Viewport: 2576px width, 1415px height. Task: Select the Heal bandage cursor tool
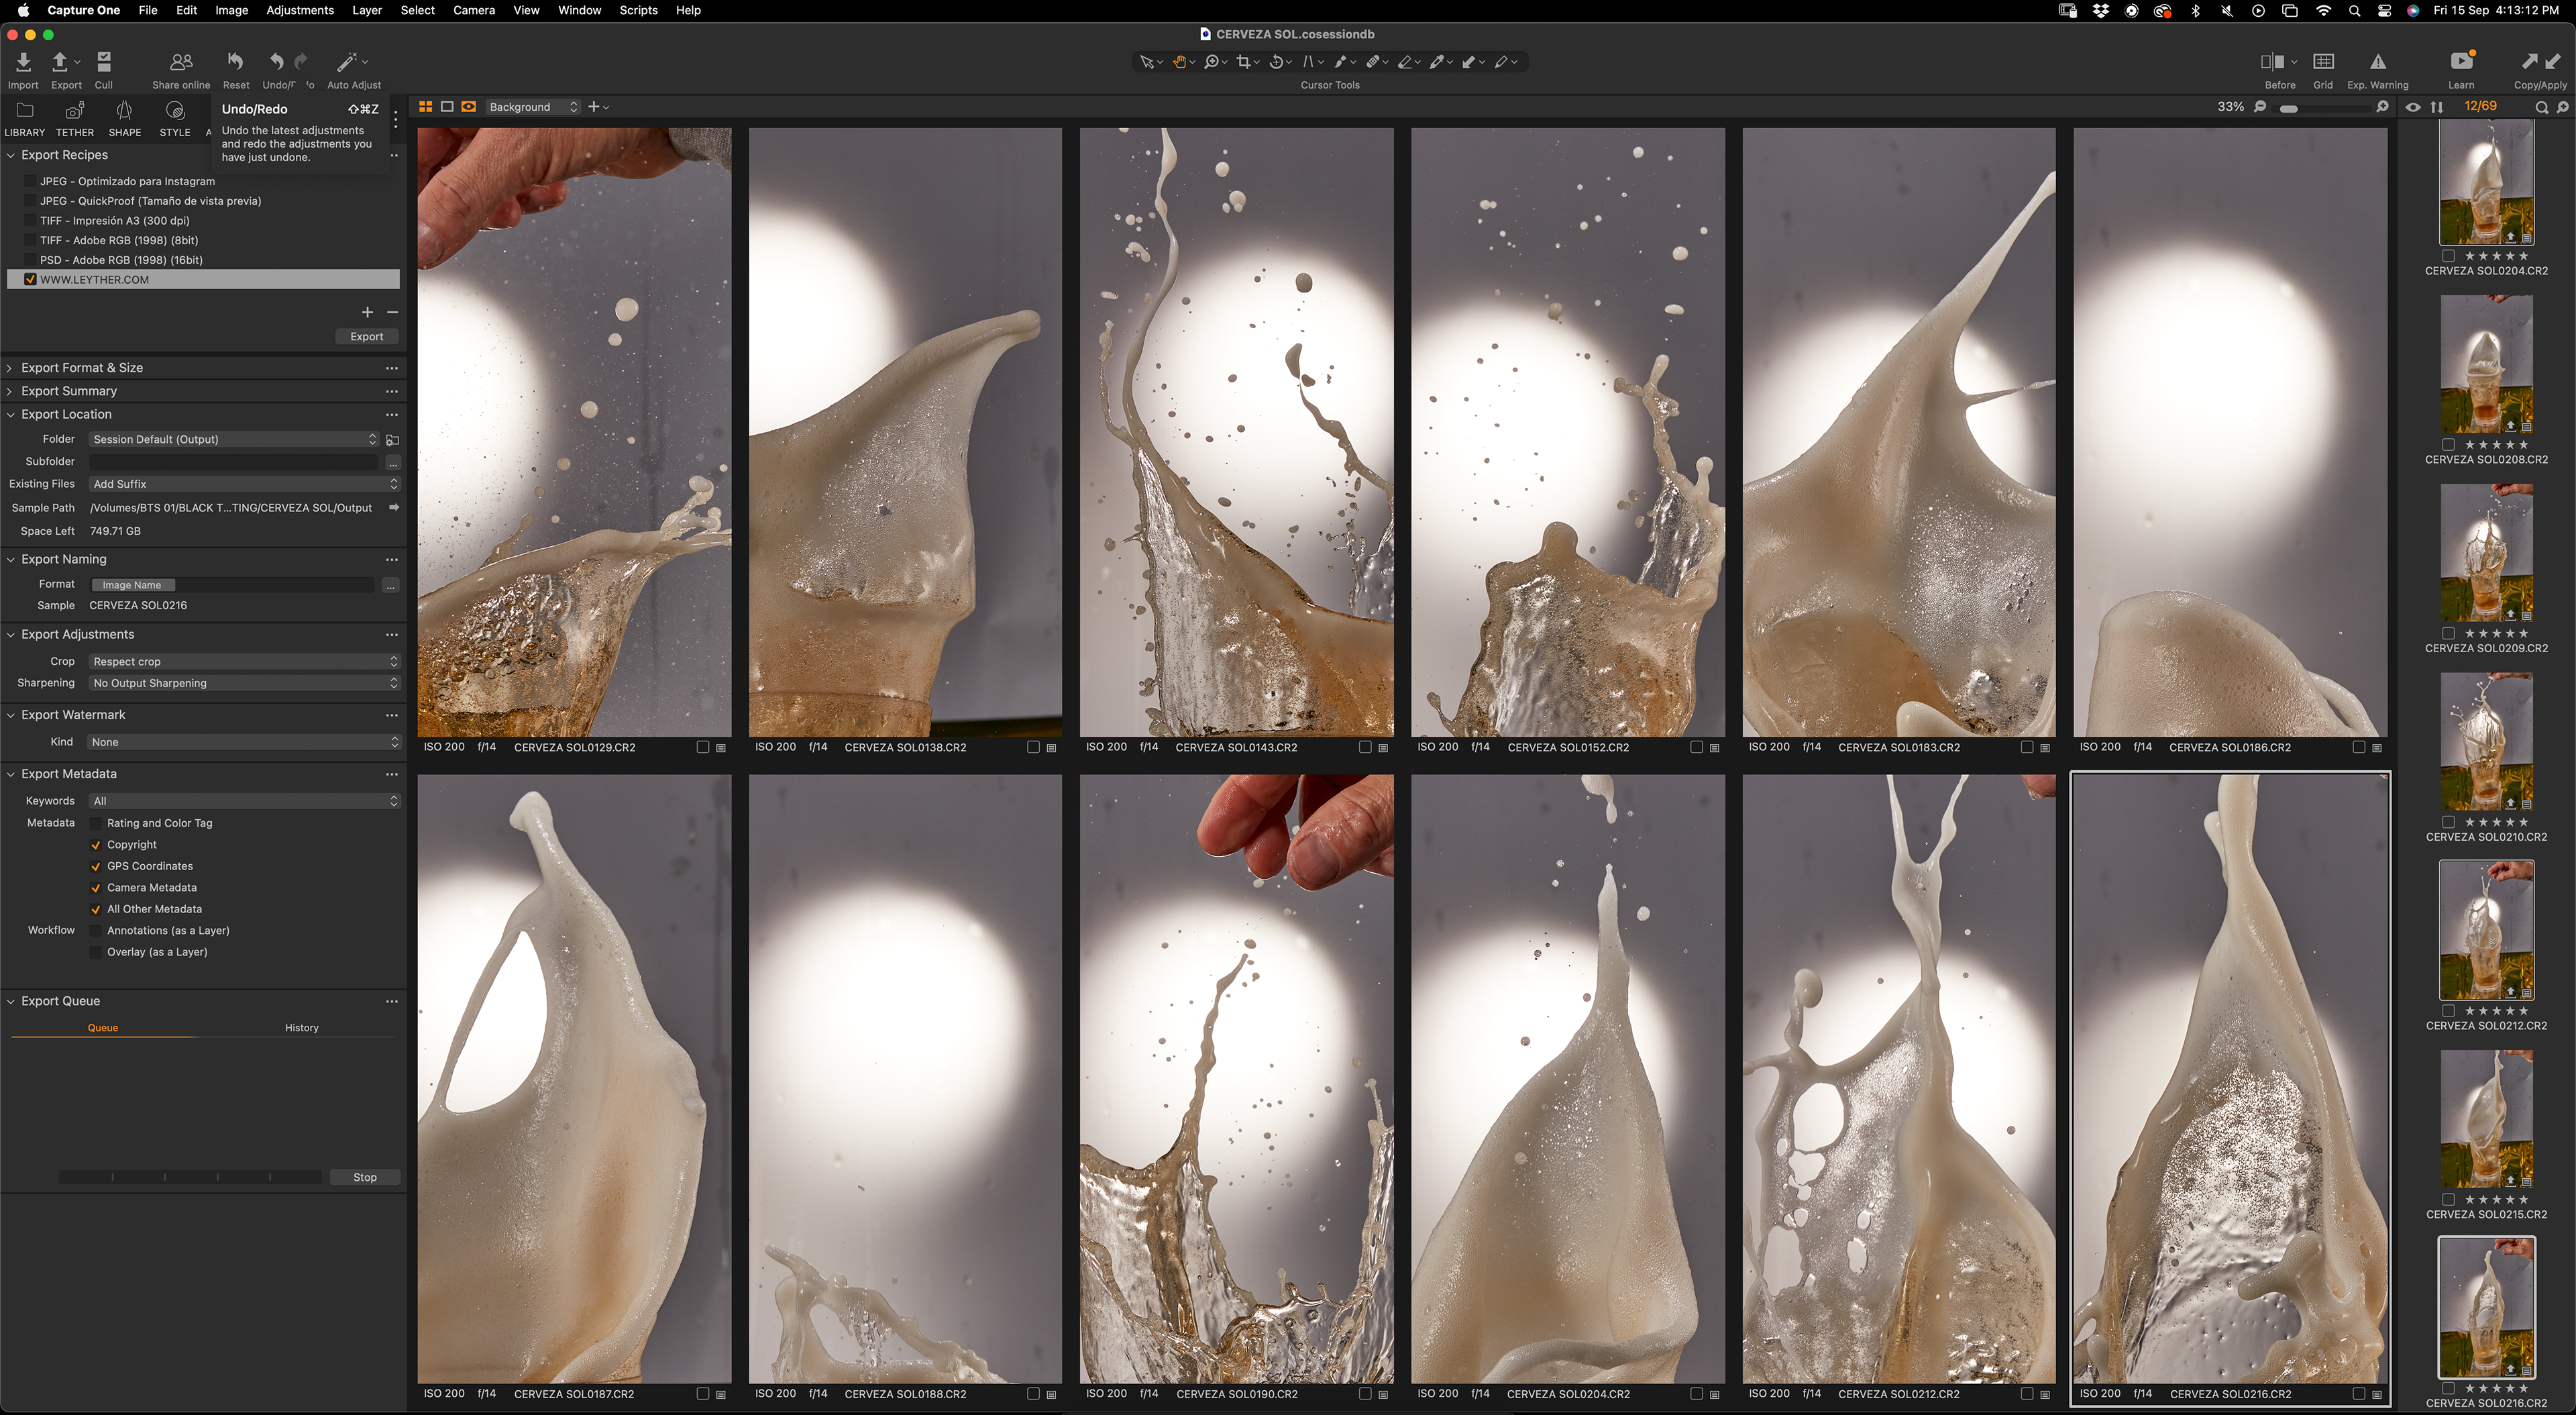1373,62
